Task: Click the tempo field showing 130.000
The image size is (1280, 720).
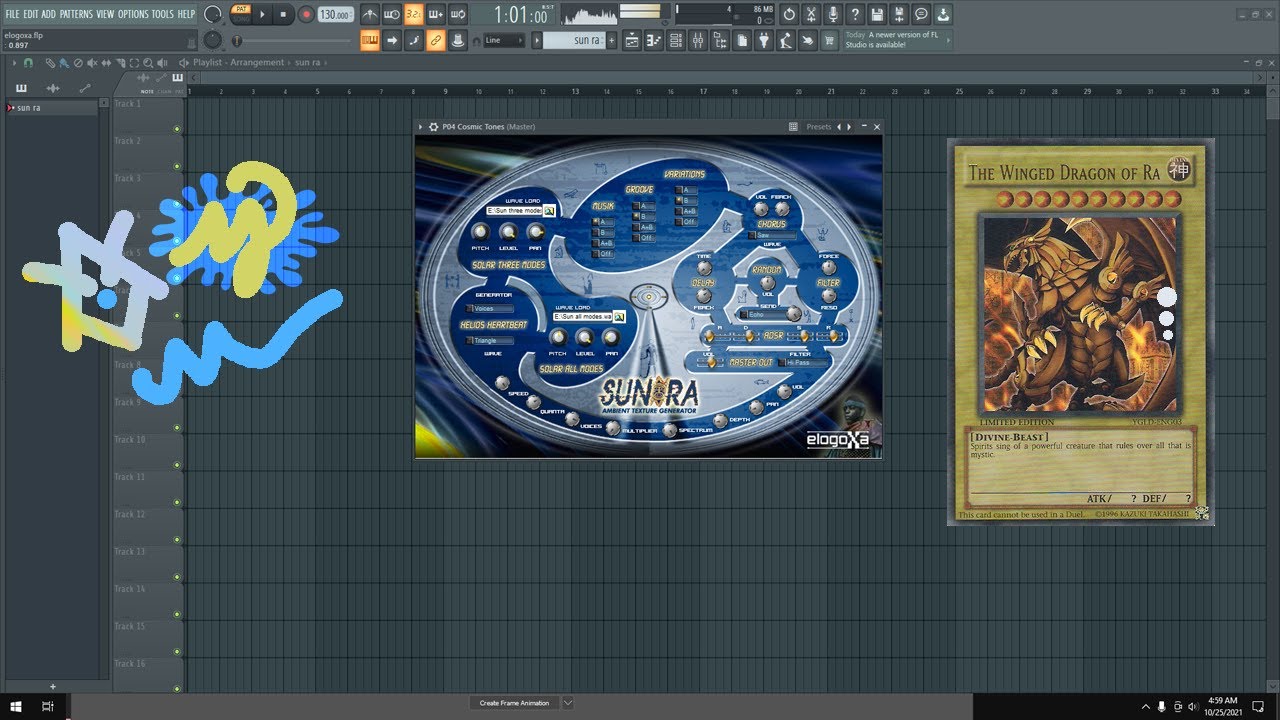Action: pyautogui.click(x=336, y=15)
